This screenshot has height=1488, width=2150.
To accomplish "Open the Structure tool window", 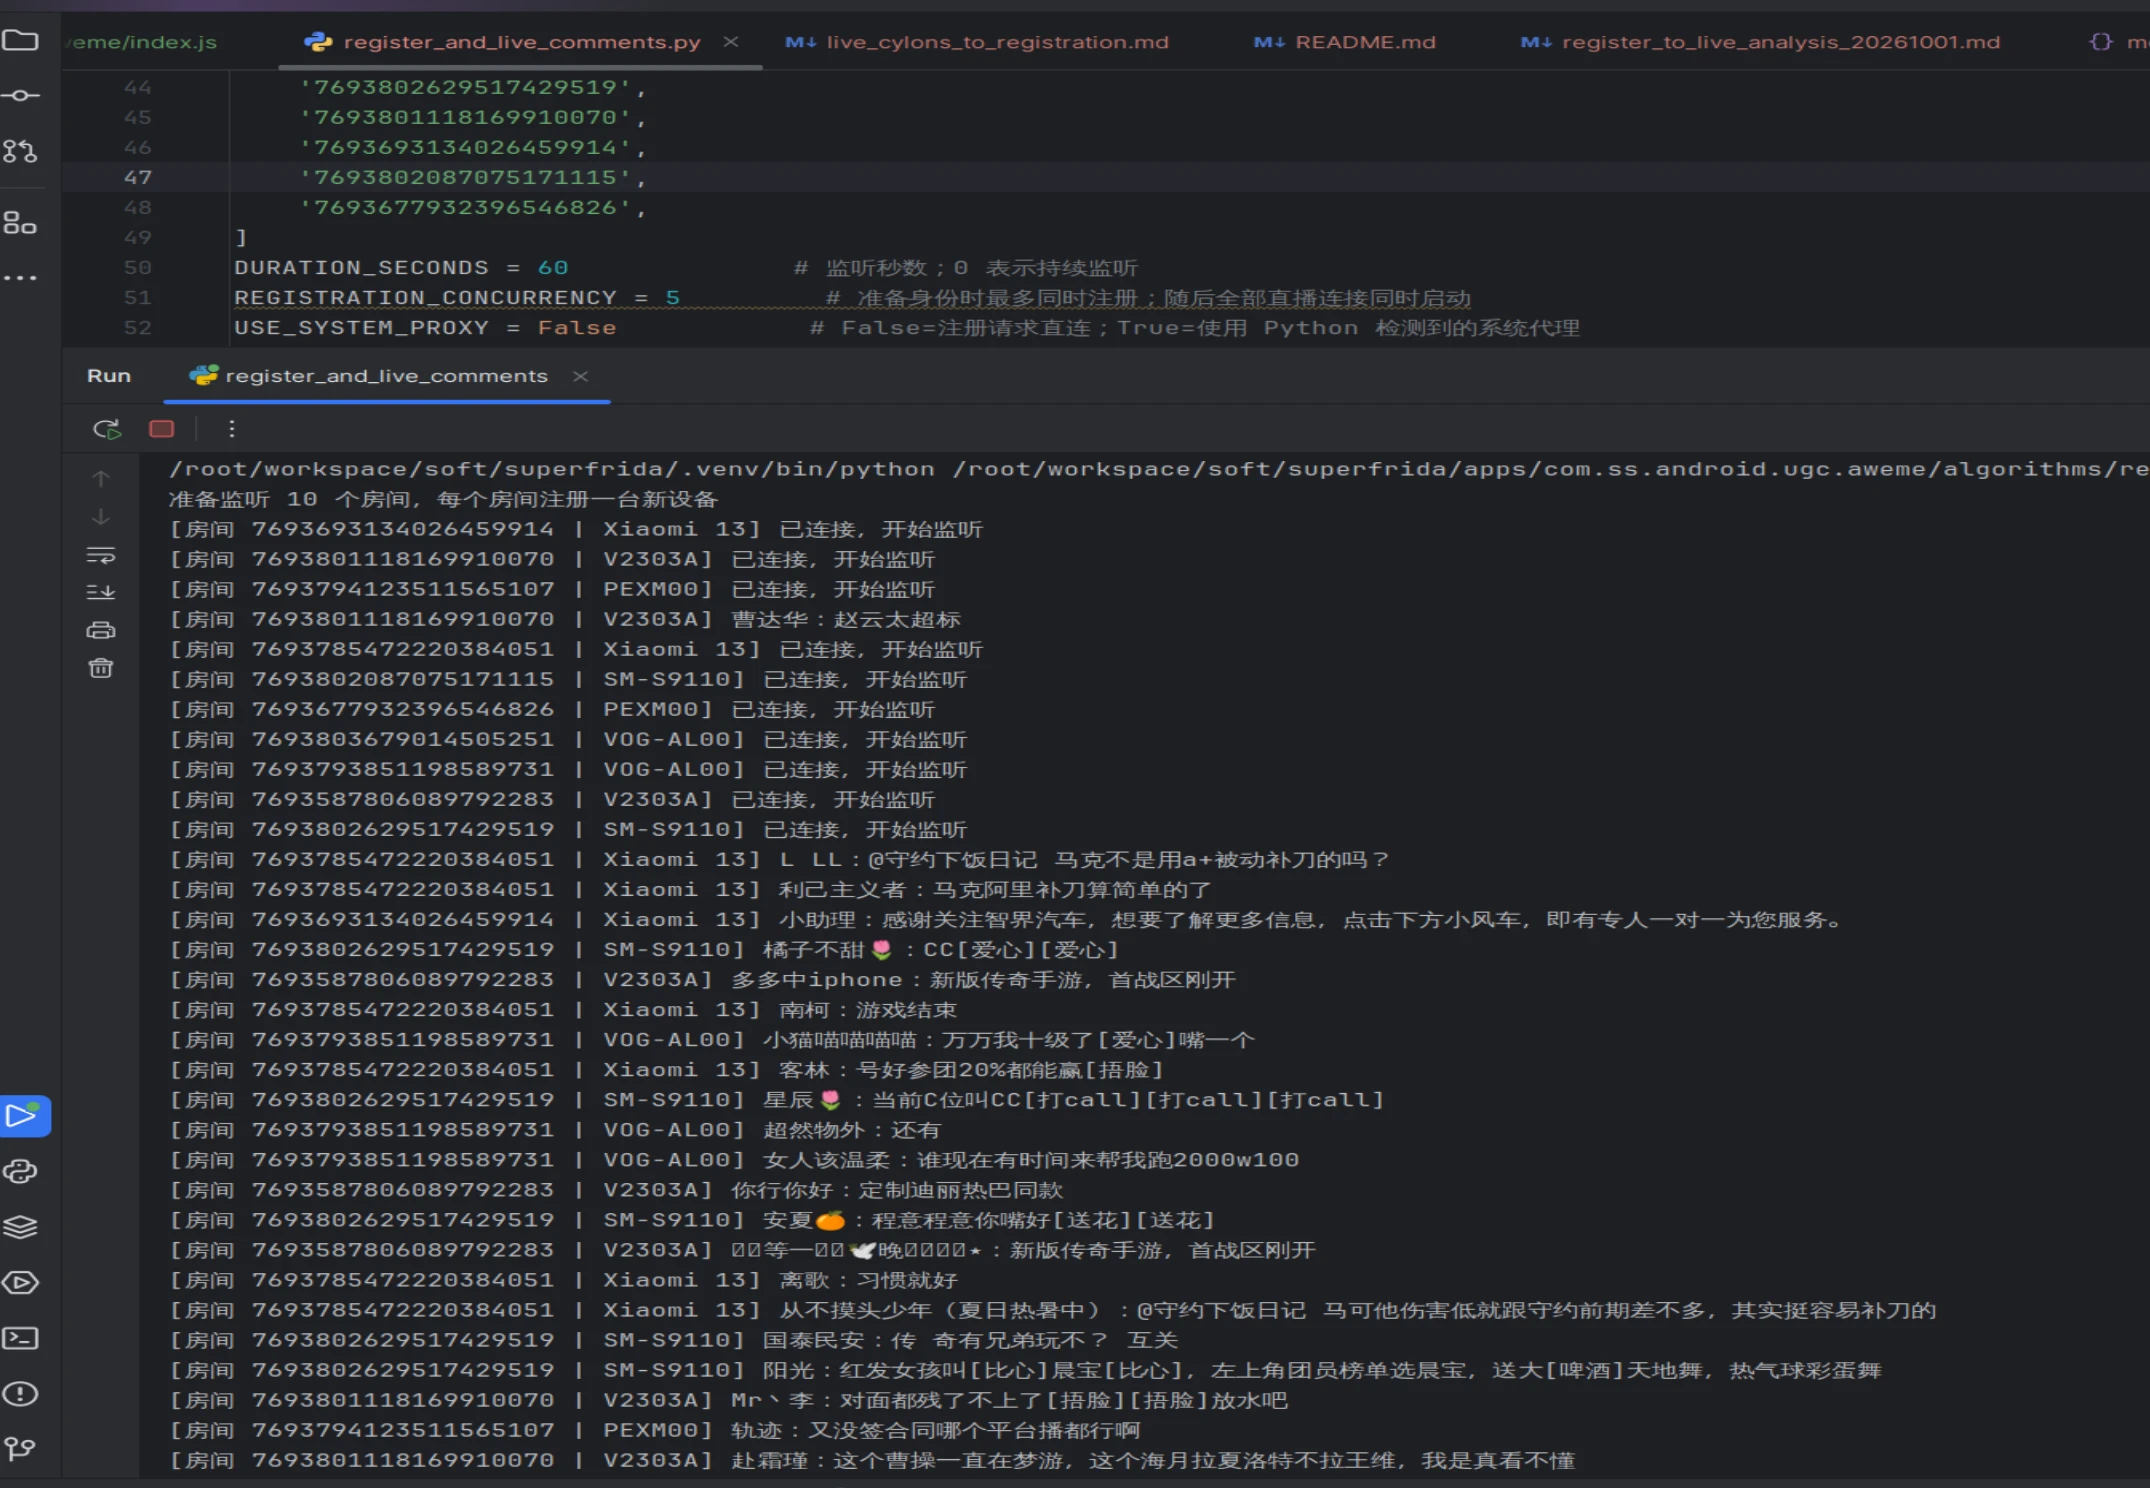I will 20,223.
